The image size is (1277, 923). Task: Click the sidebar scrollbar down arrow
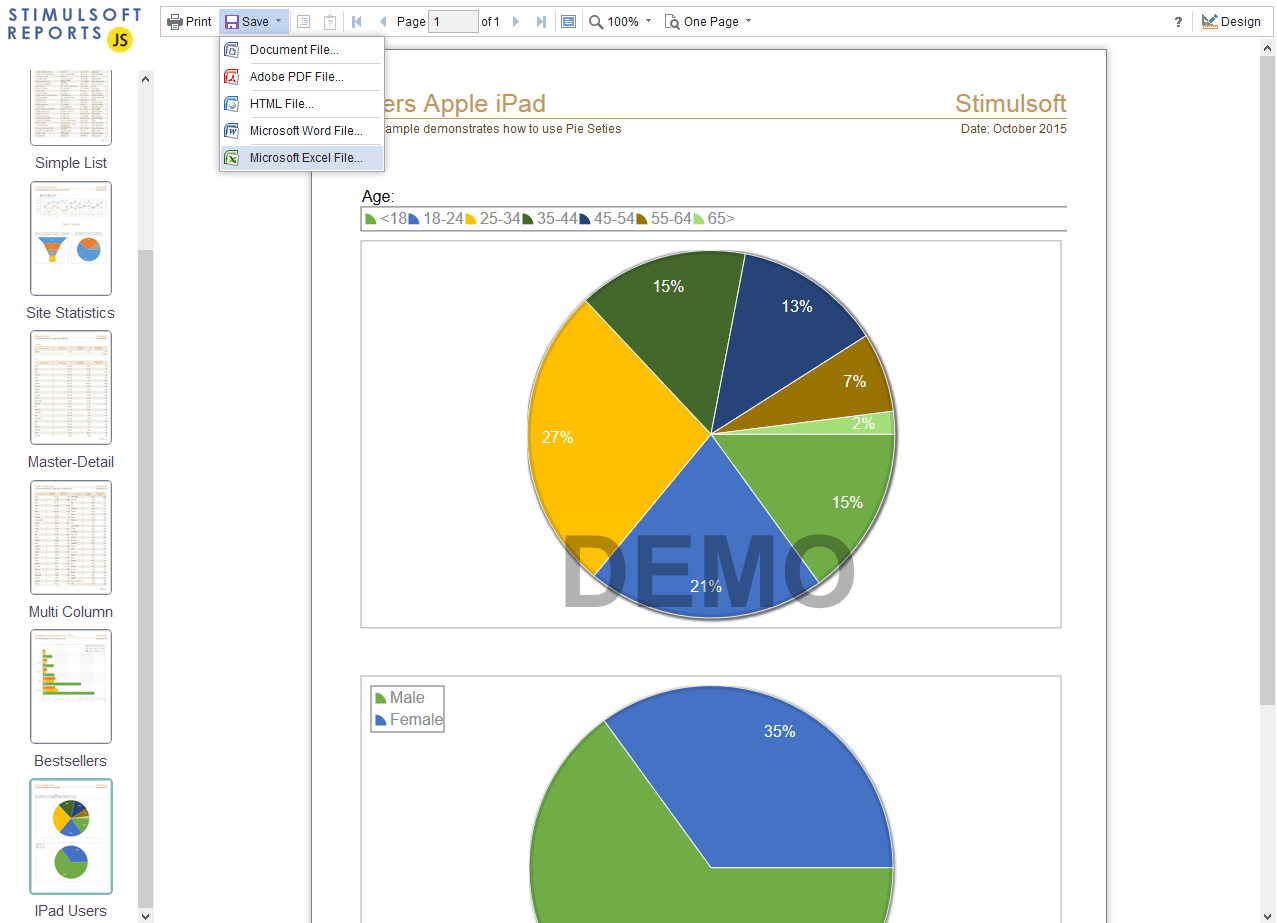(x=146, y=915)
